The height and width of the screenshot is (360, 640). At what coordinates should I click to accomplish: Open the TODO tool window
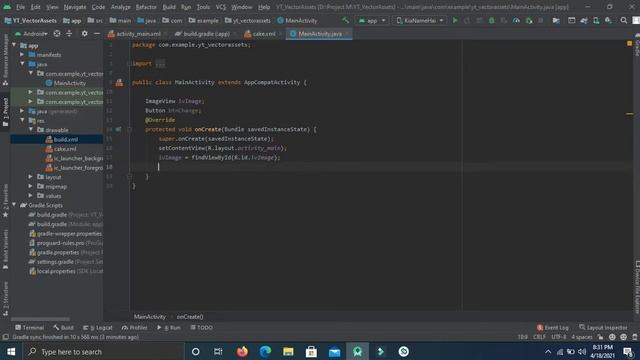click(x=201, y=327)
